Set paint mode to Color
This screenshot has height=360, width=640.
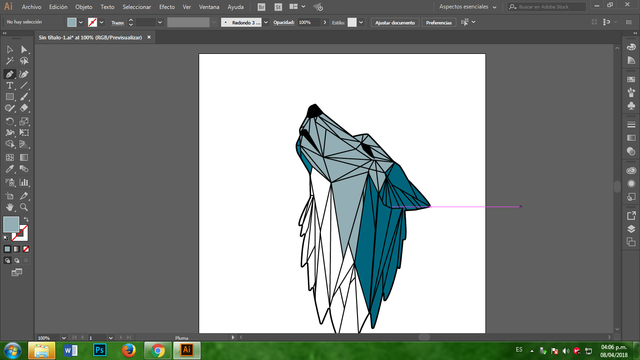coord(7,249)
